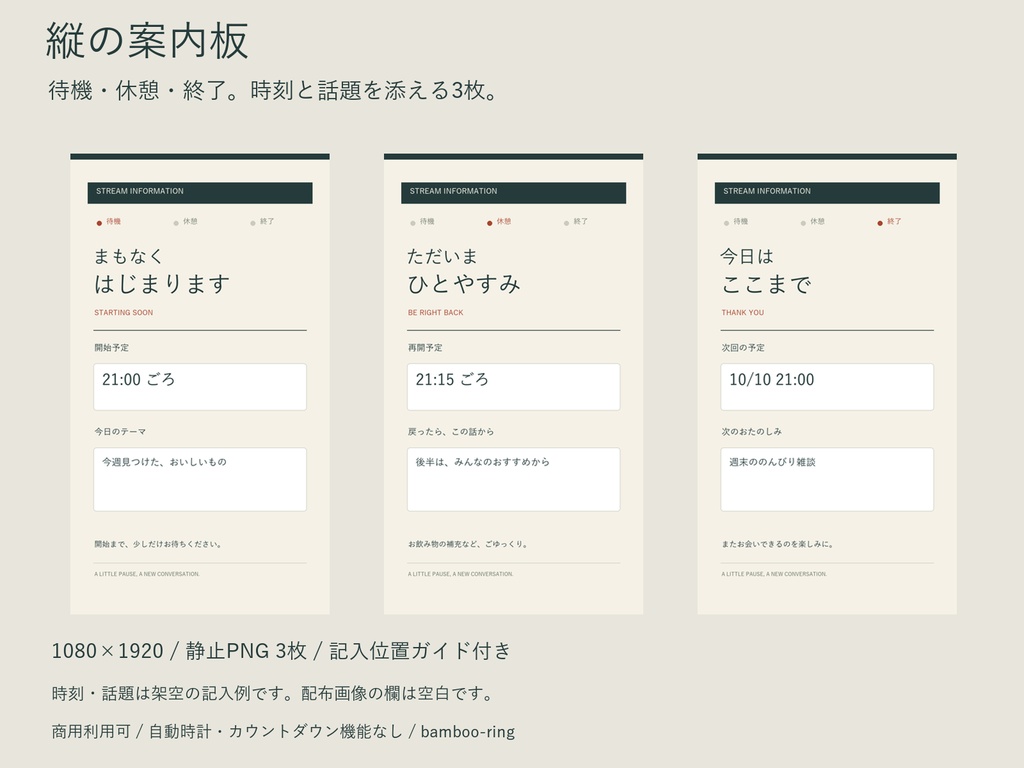The width and height of the screenshot is (1024, 768).
Task: Click the STREAM INFORMATION header of third card
Action: pyautogui.click(x=827, y=193)
